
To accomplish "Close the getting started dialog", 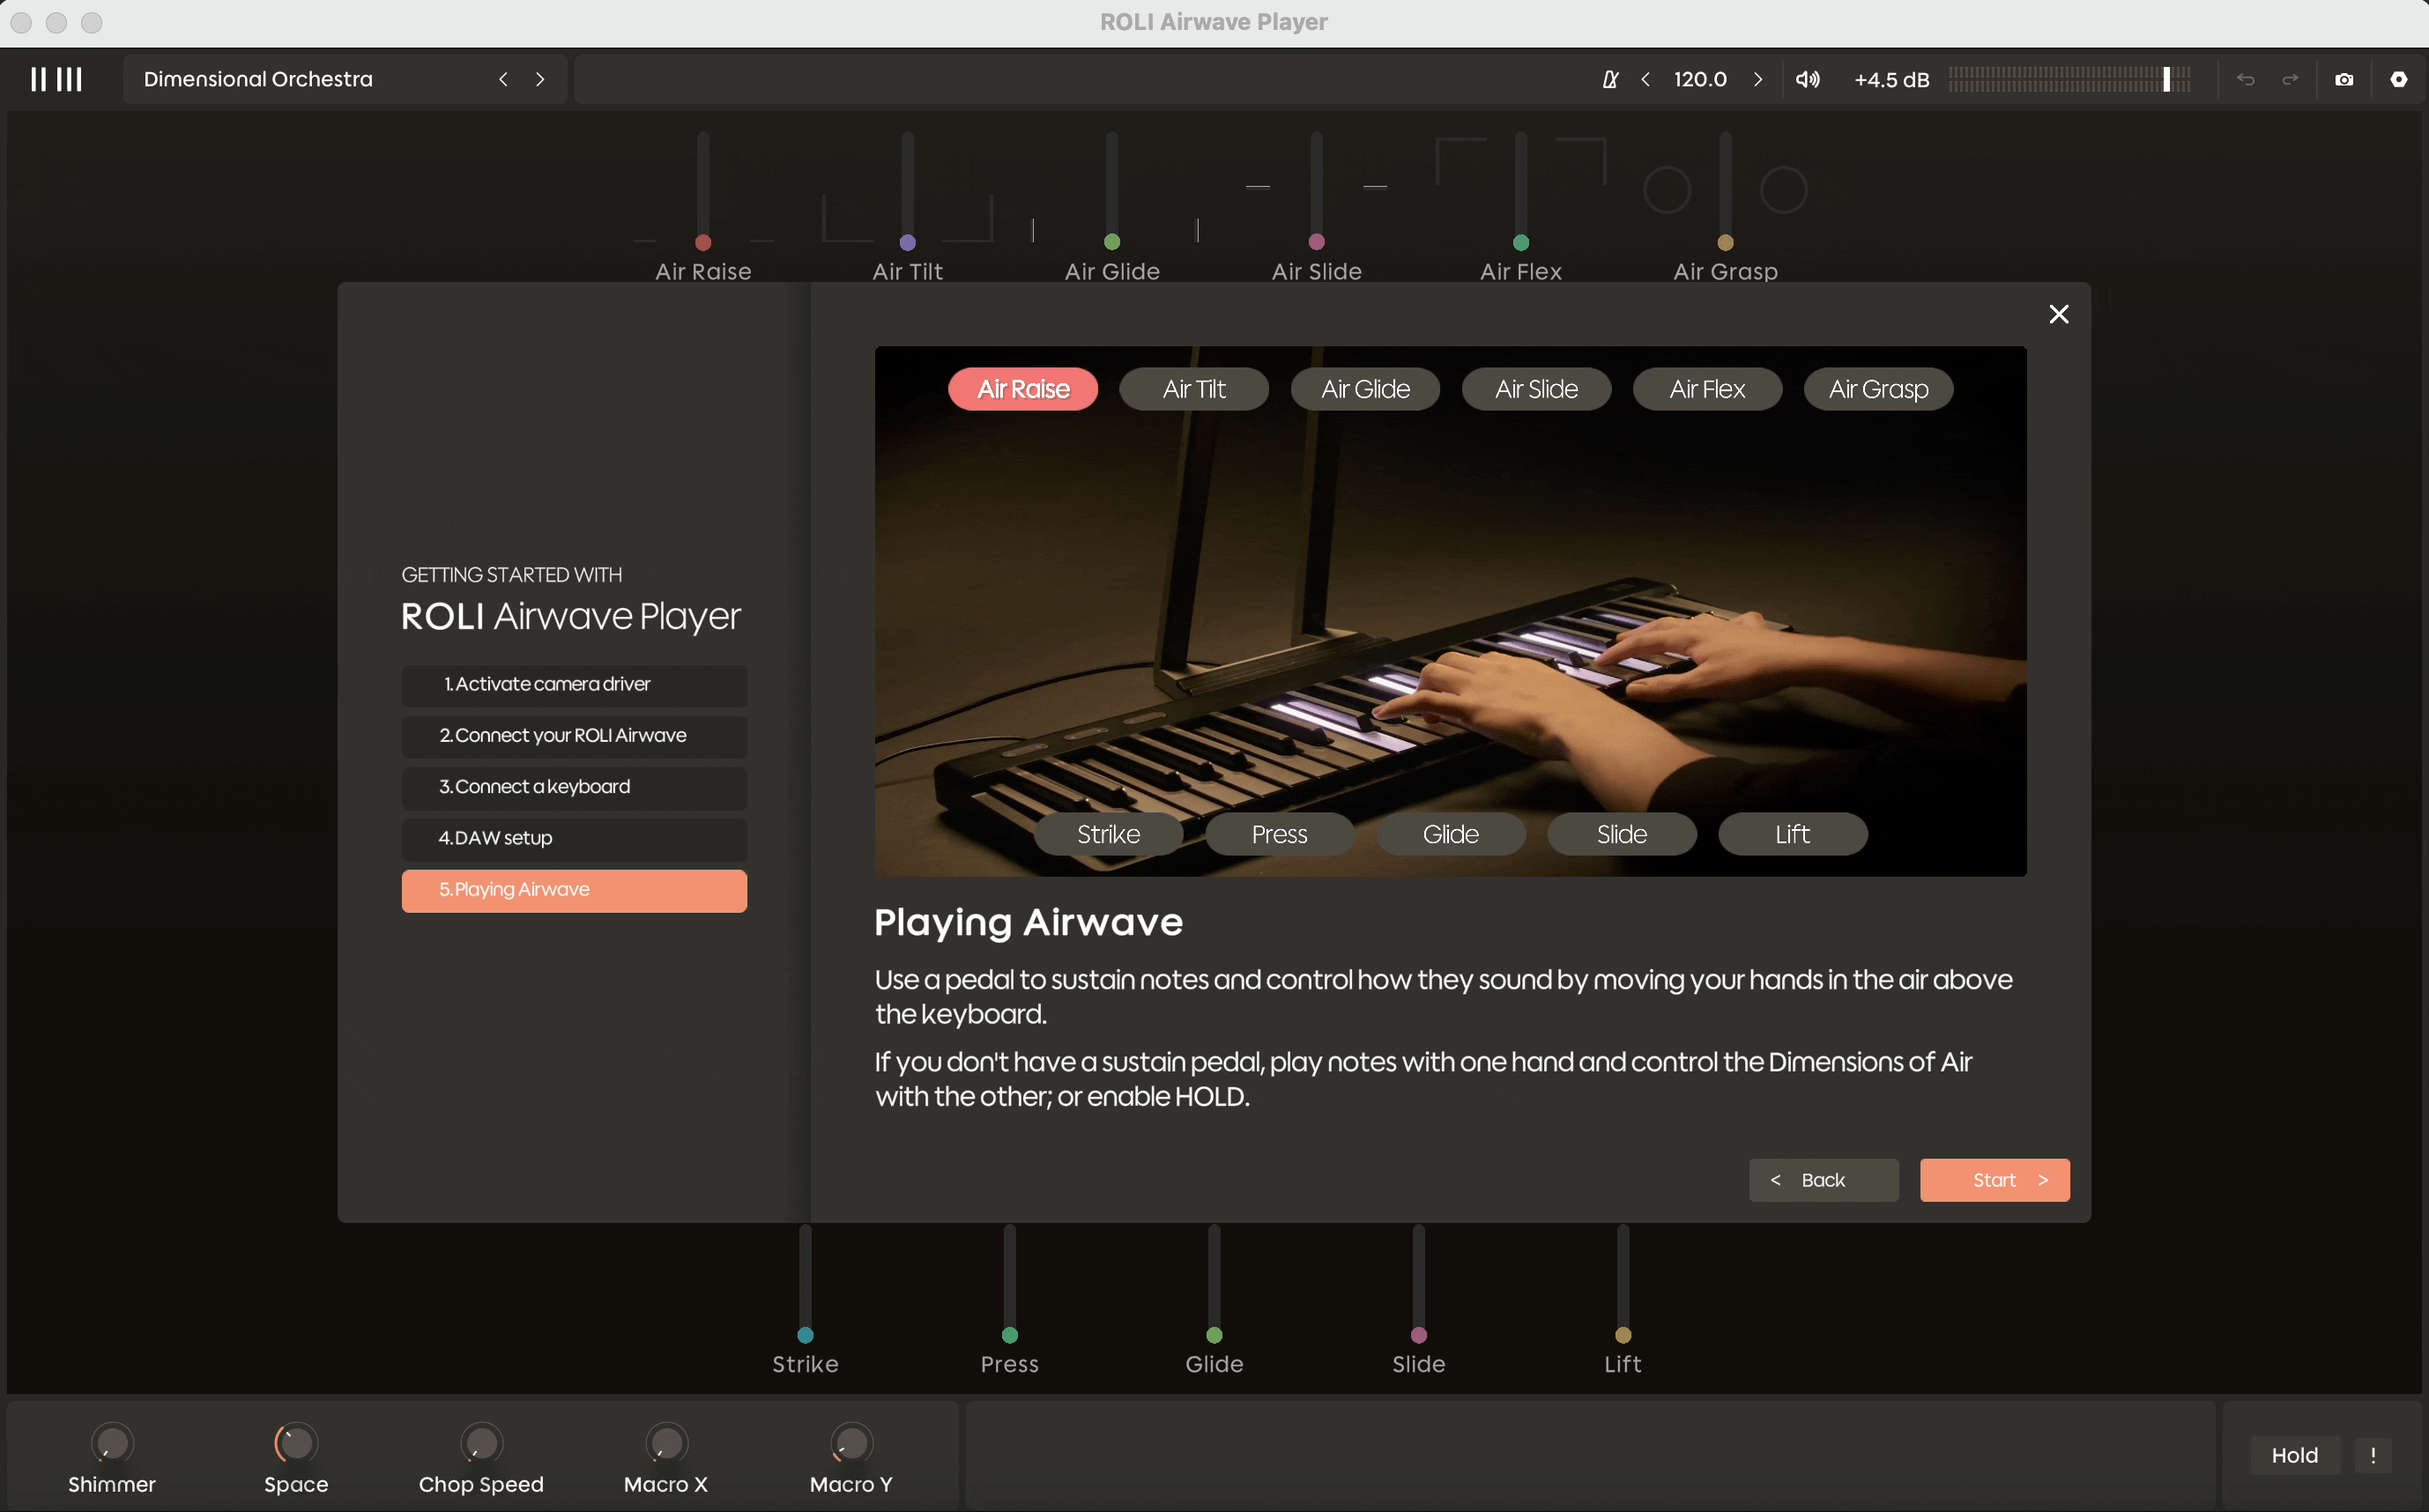I will tap(2058, 314).
